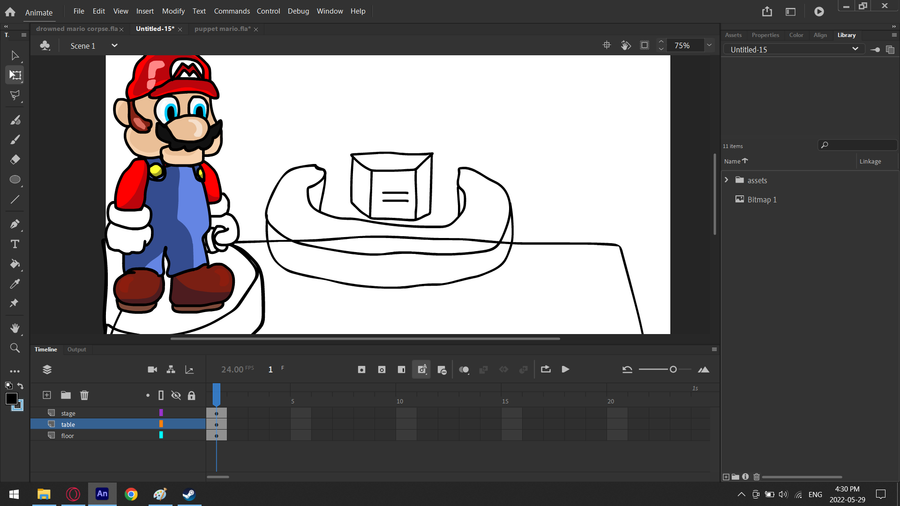Switch to the Properties panel tab
This screenshot has width=900, height=506.
point(765,35)
